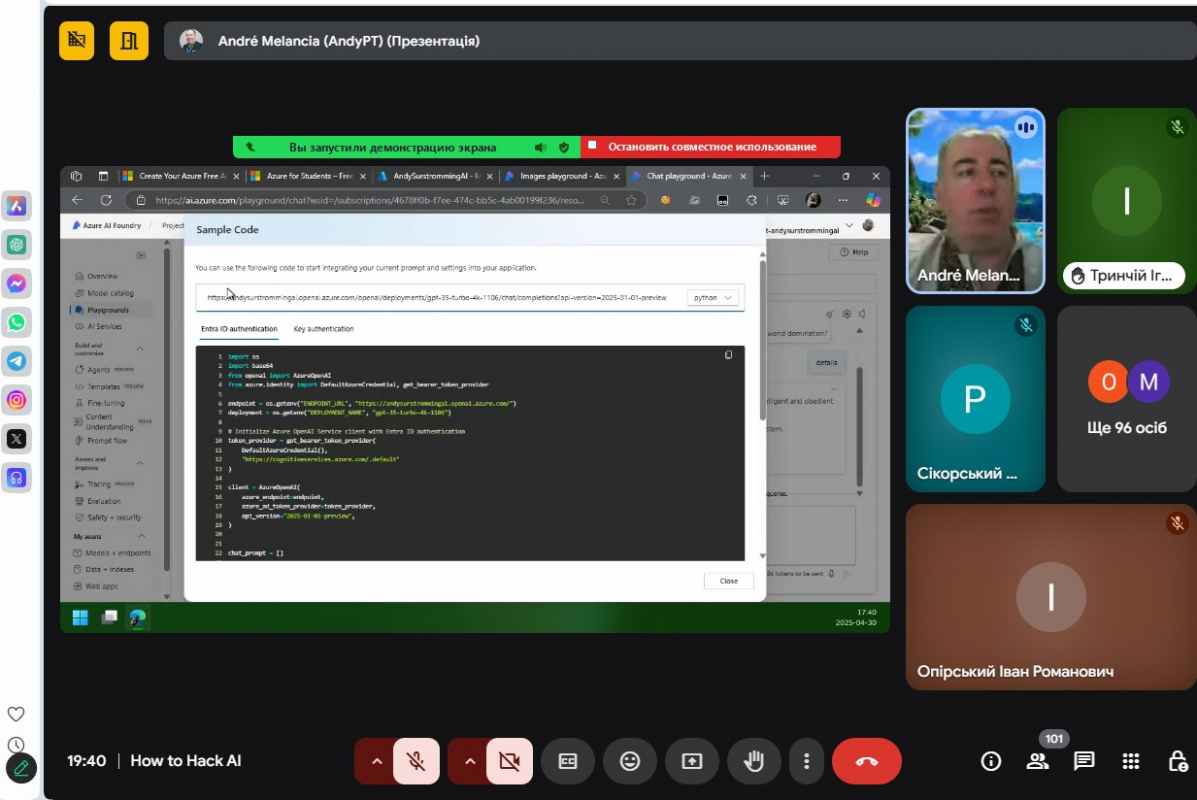Collapse Build and customize section

pos(140,349)
